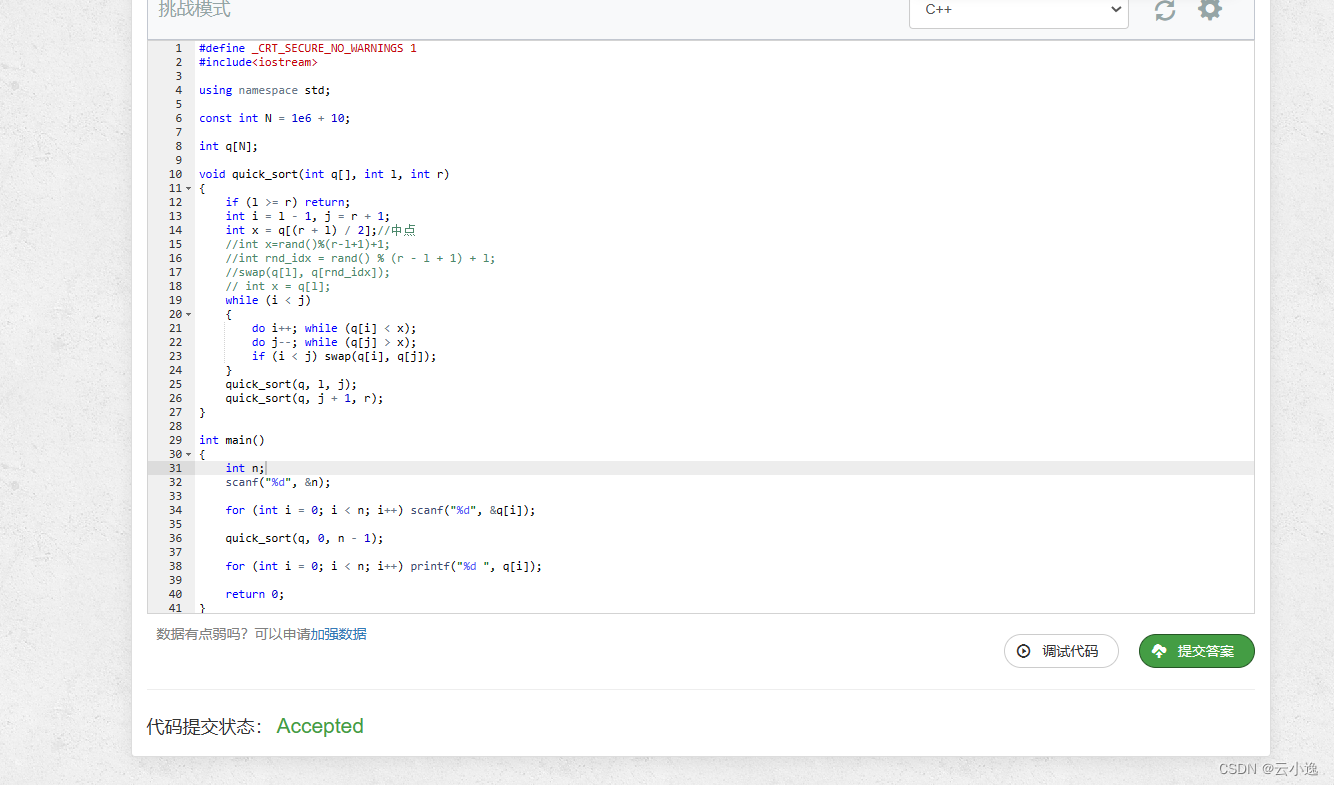This screenshot has width=1334, height=785.
Task: Click the 提交答案 submit button
Action: (x=1196, y=651)
